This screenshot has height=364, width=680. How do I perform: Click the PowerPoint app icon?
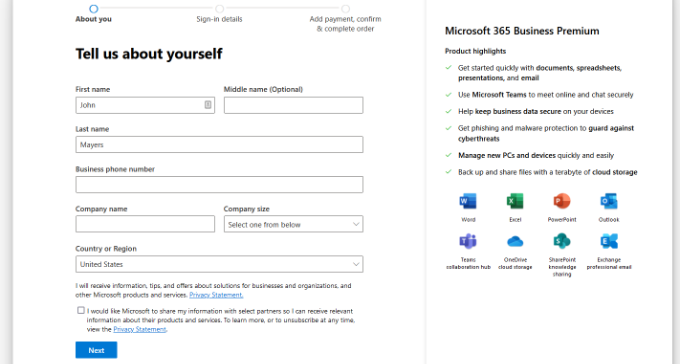(x=562, y=201)
